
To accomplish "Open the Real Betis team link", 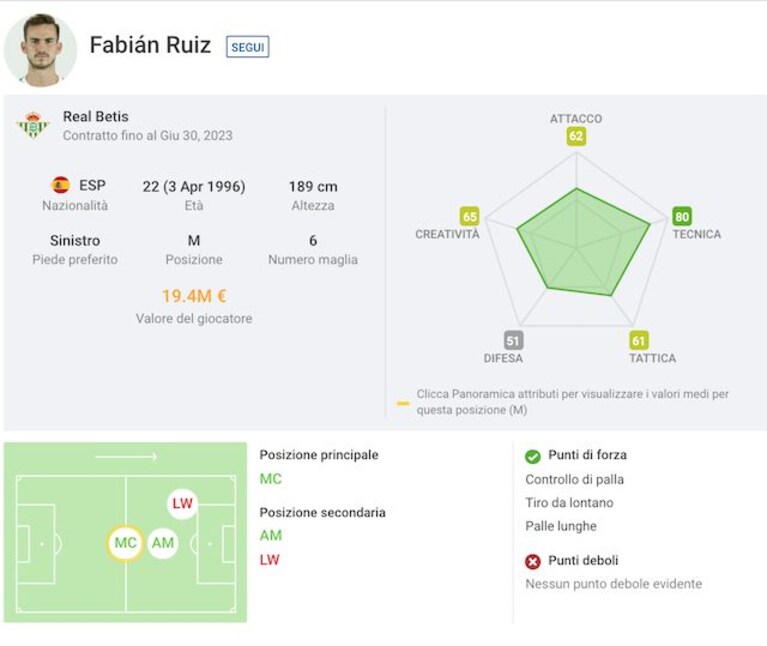I will click(96, 117).
